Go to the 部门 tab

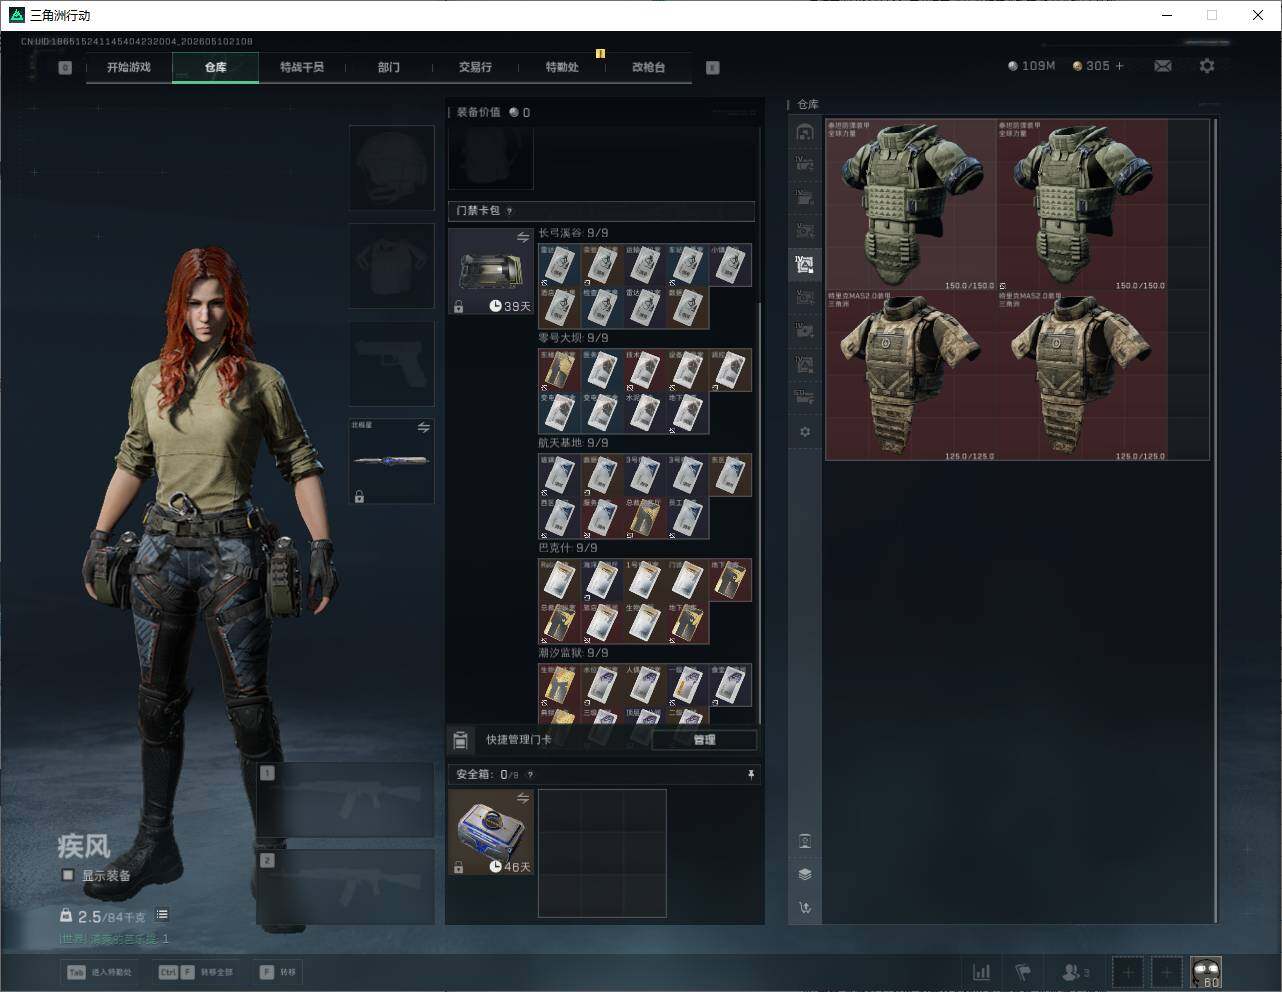(389, 67)
